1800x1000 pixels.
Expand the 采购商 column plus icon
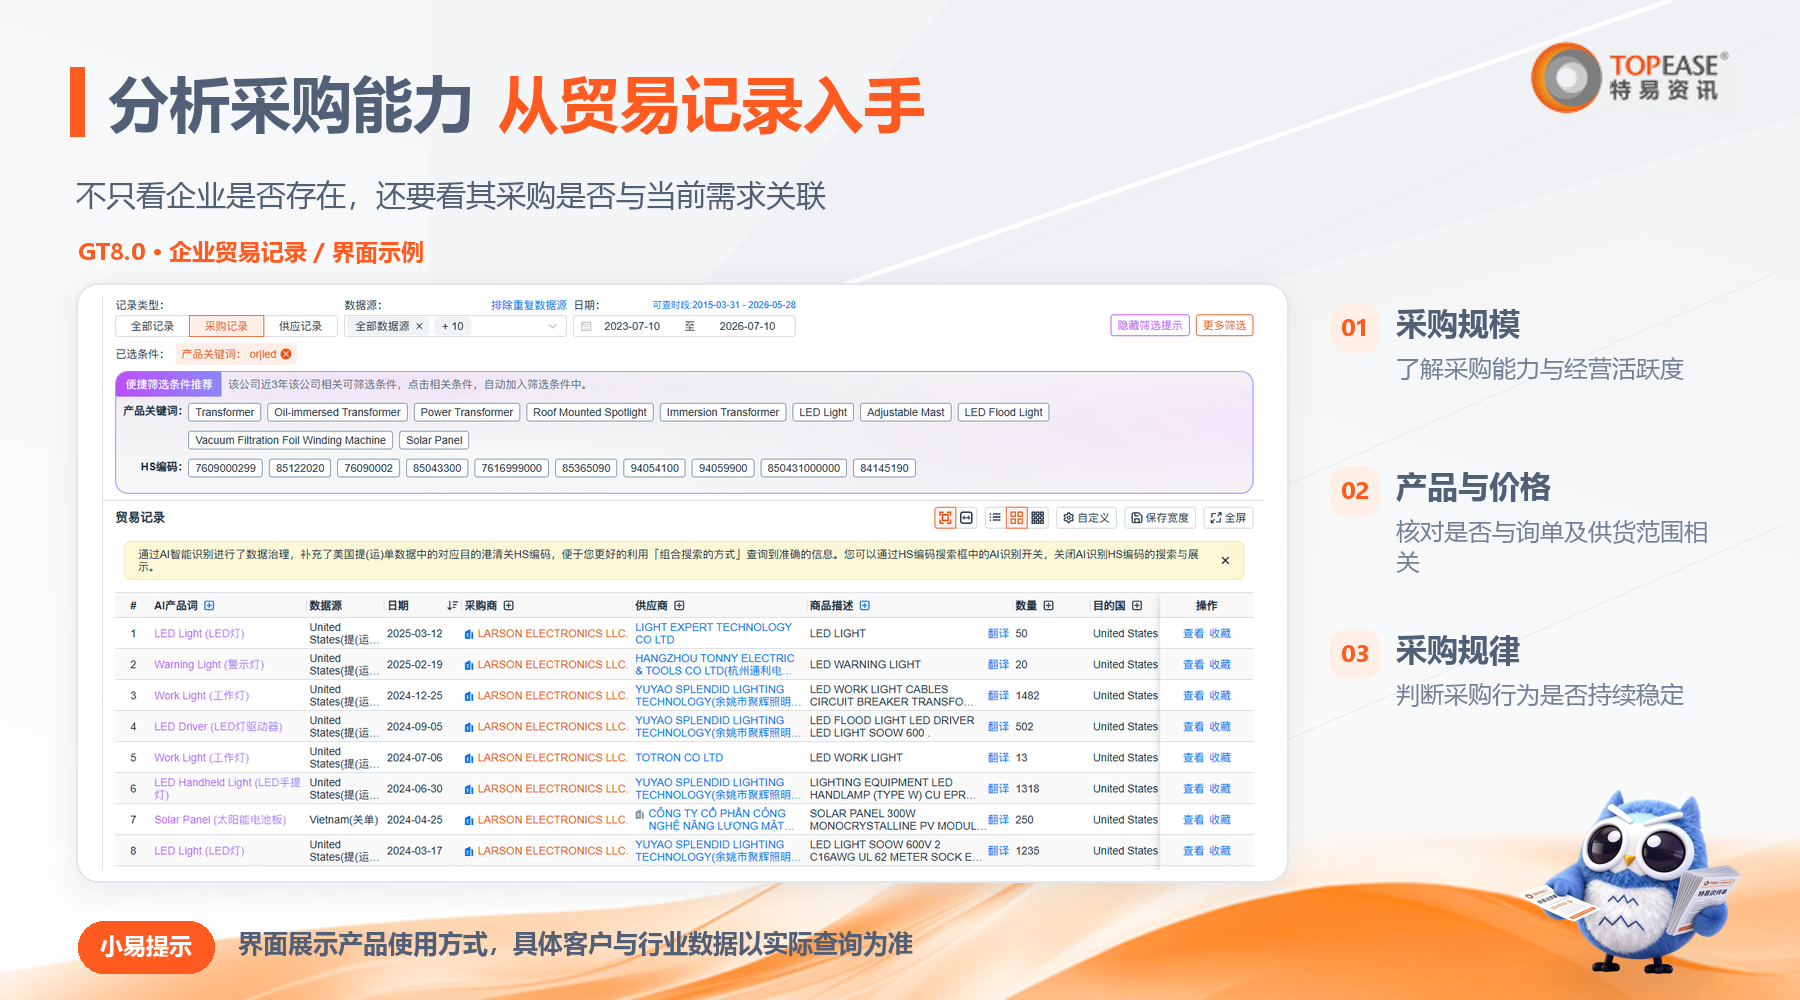coord(508,605)
